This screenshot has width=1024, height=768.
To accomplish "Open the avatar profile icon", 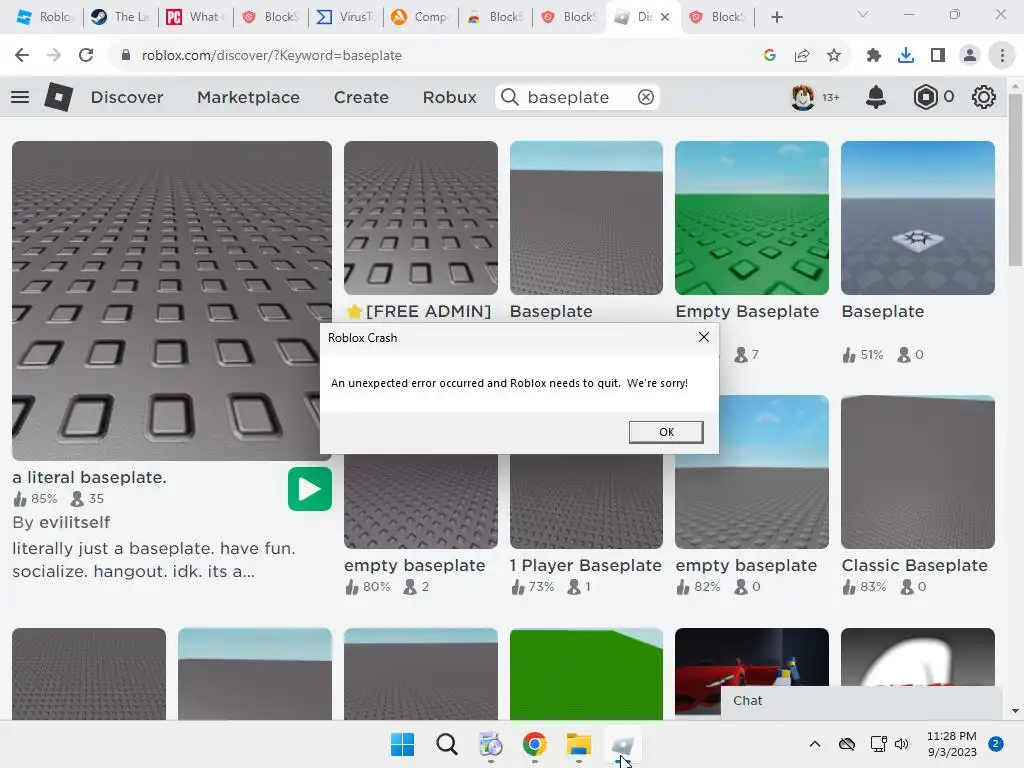I will (x=803, y=97).
